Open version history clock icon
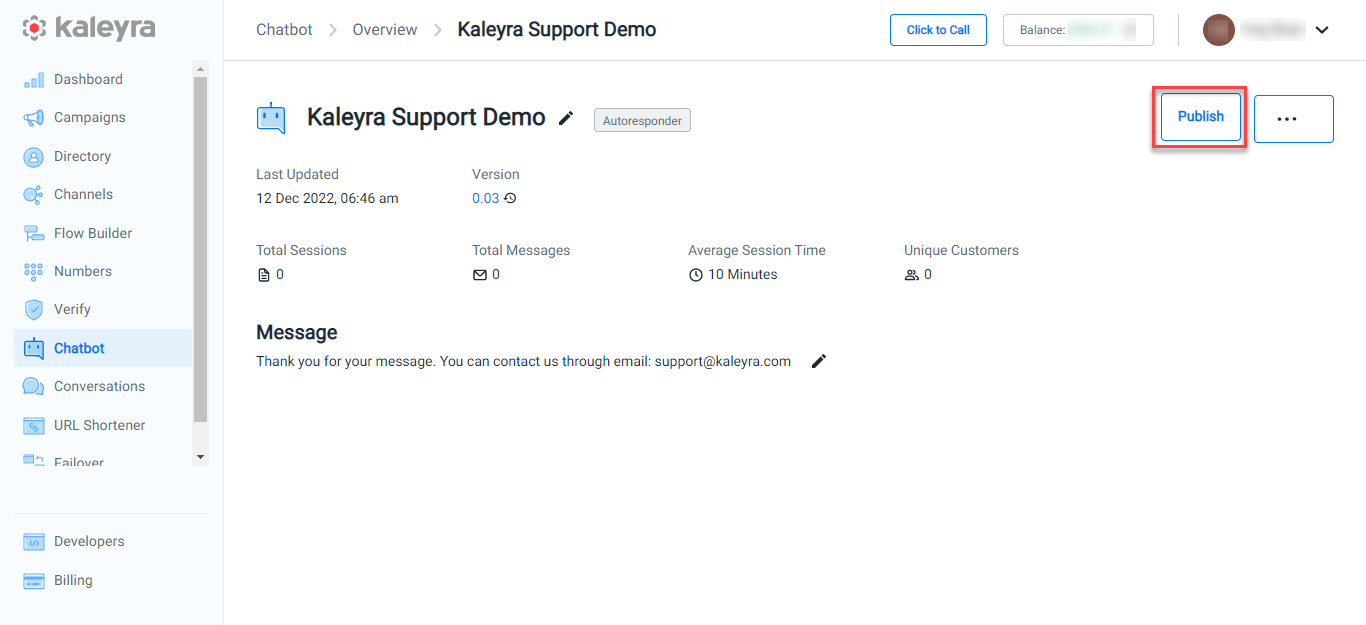Screen dimensions: 1366x625 510,199
